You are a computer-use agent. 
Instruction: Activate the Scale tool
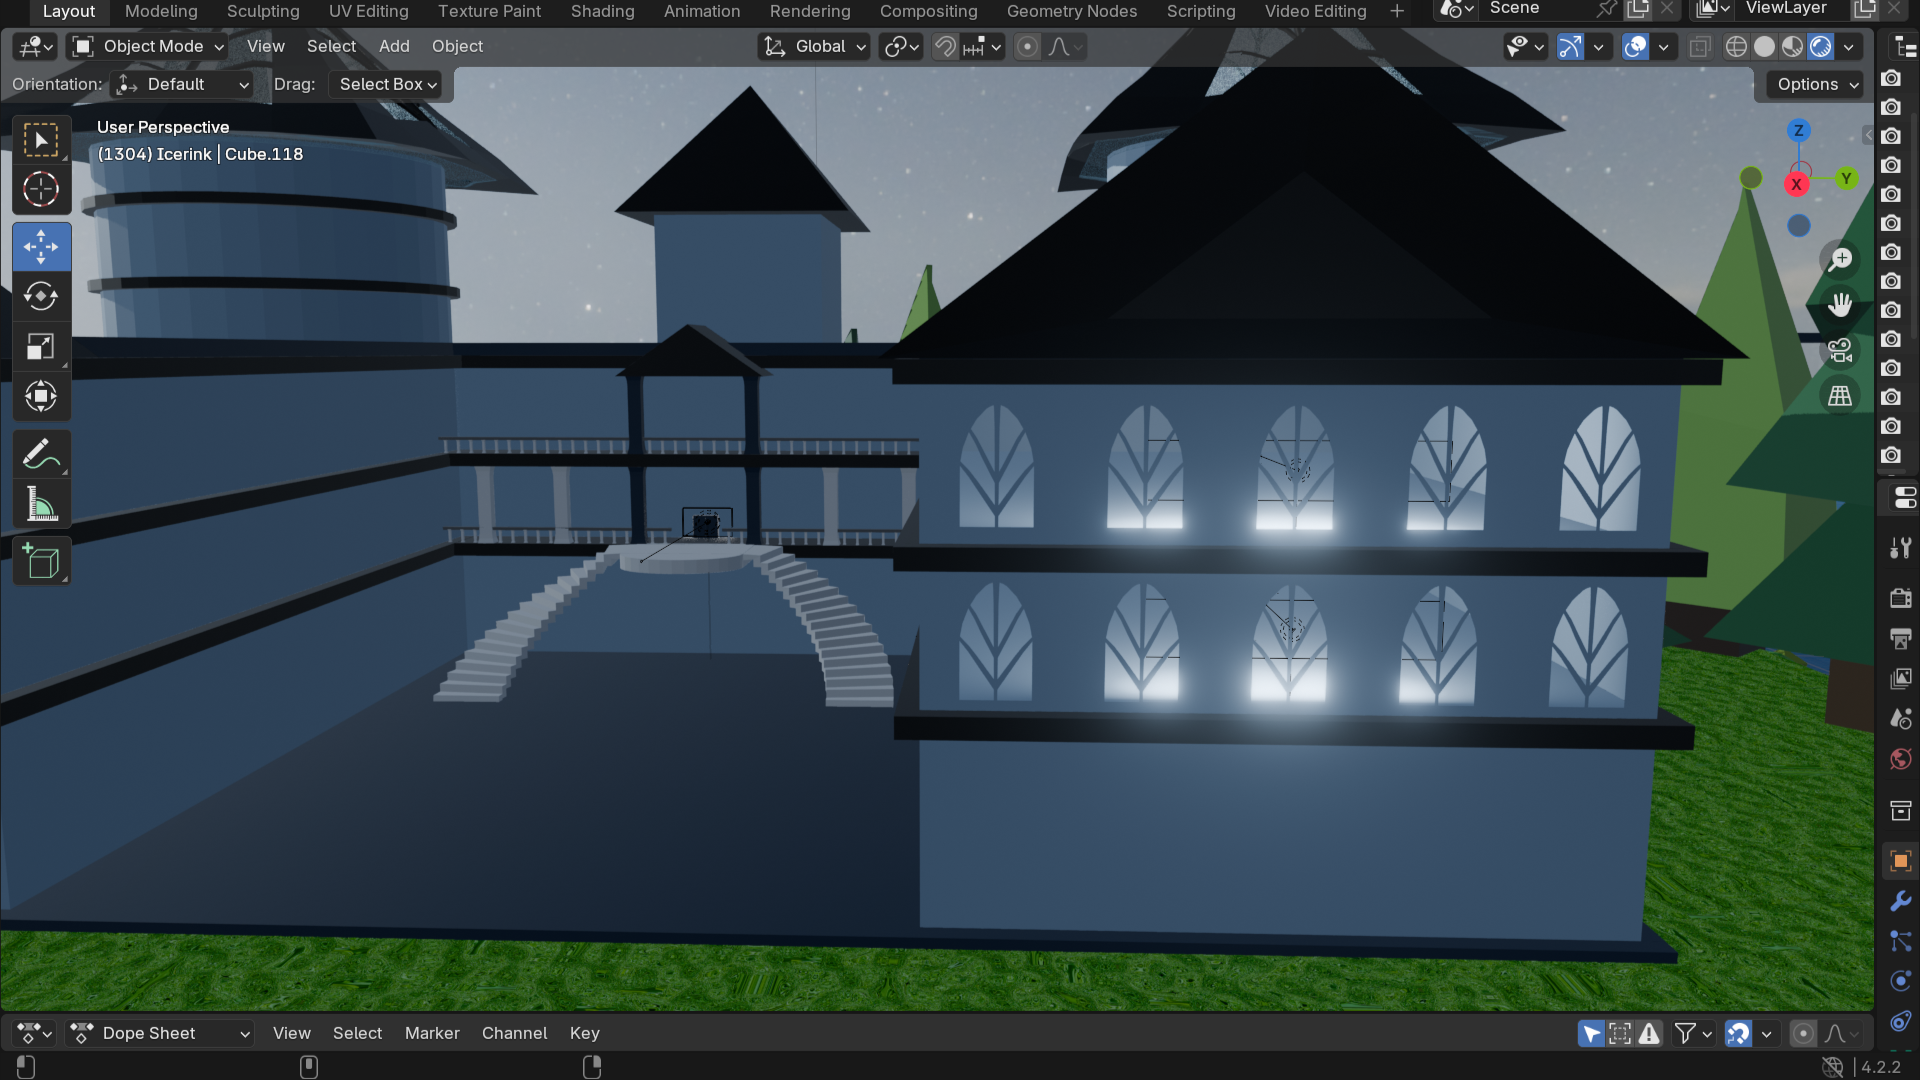click(41, 347)
